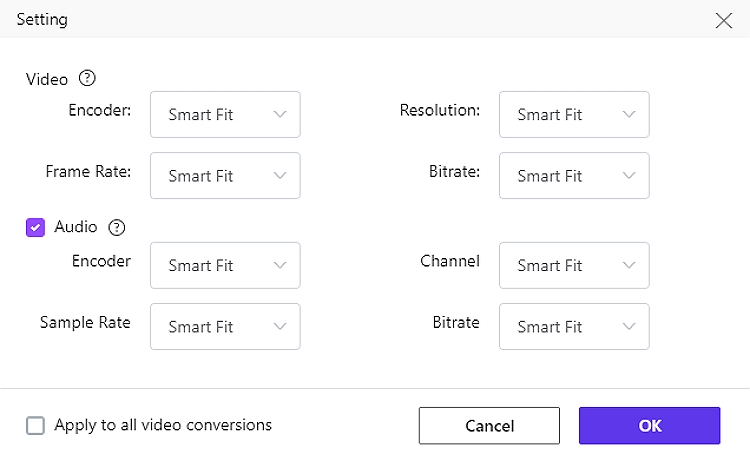Expand the Video Bitrate dropdown
This screenshot has width=750, height=461.
(x=574, y=176)
